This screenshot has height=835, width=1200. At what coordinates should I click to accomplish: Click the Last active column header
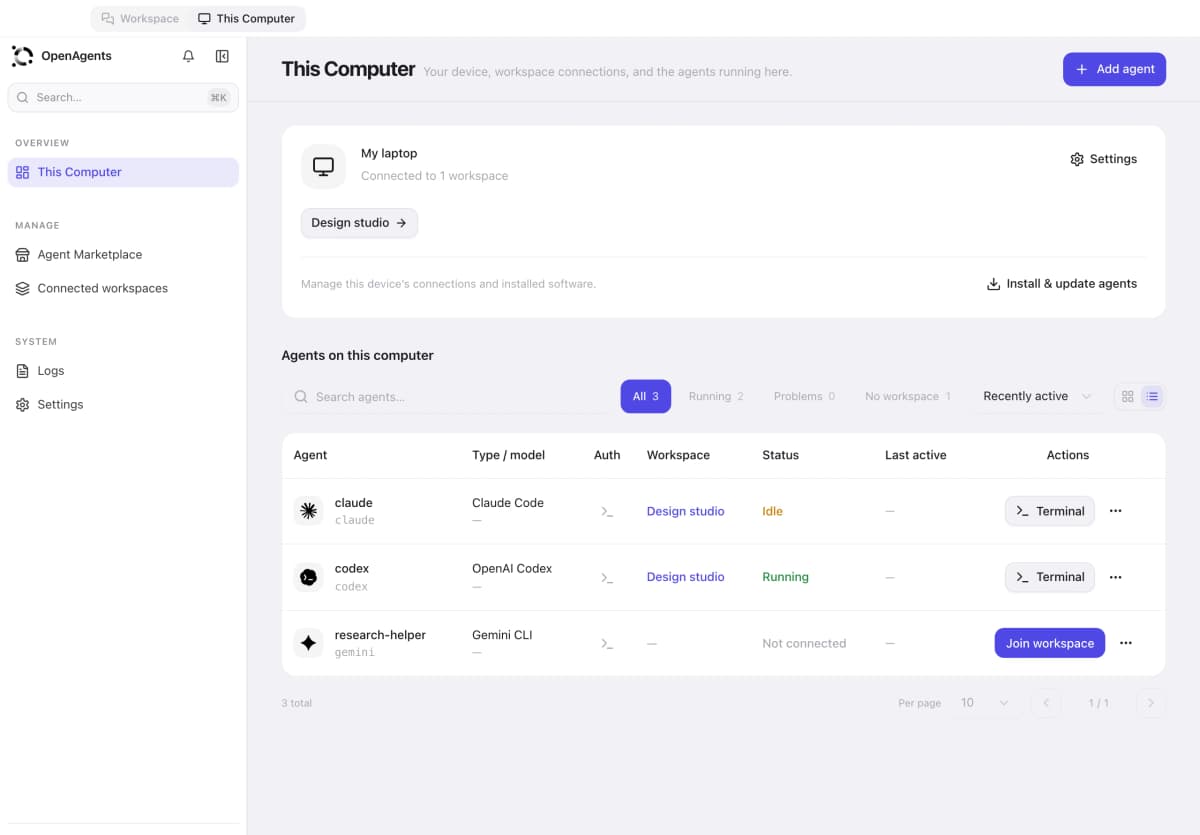(915, 455)
